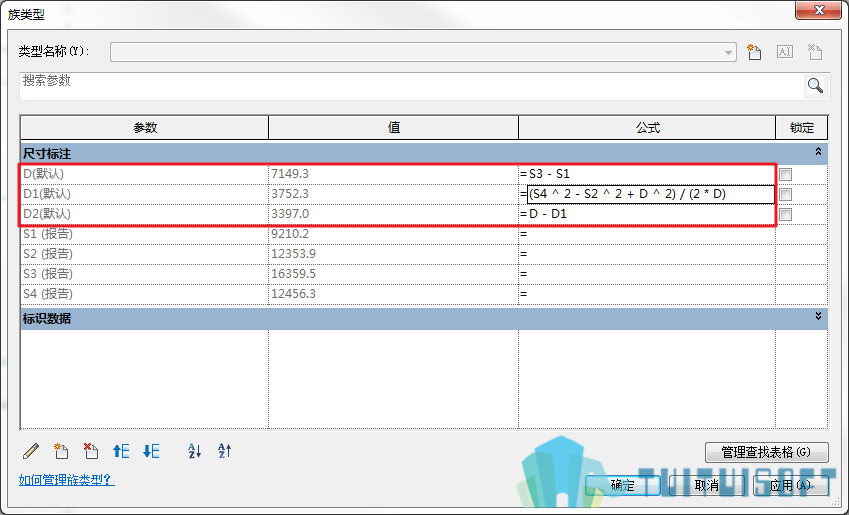Click the Rename Type icon
Image resolution: width=849 pixels, height=515 pixels.
(785, 52)
